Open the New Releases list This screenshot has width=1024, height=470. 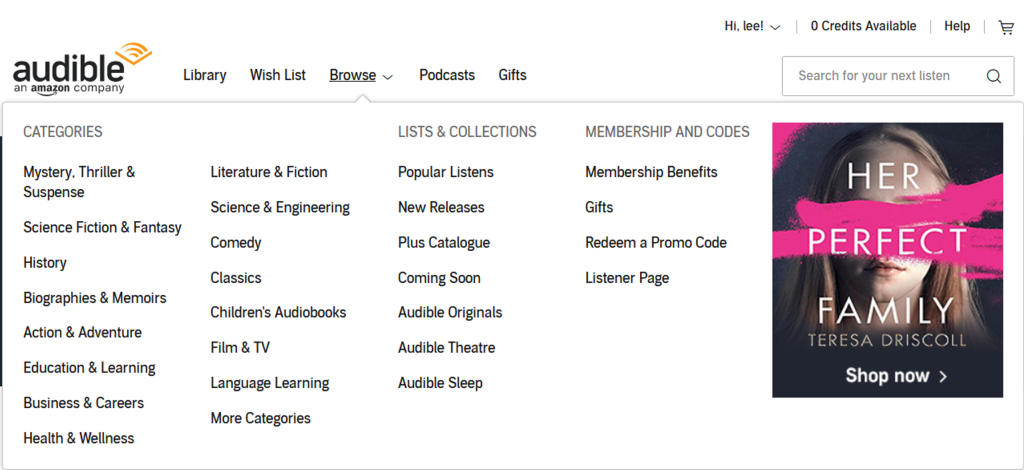point(441,207)
